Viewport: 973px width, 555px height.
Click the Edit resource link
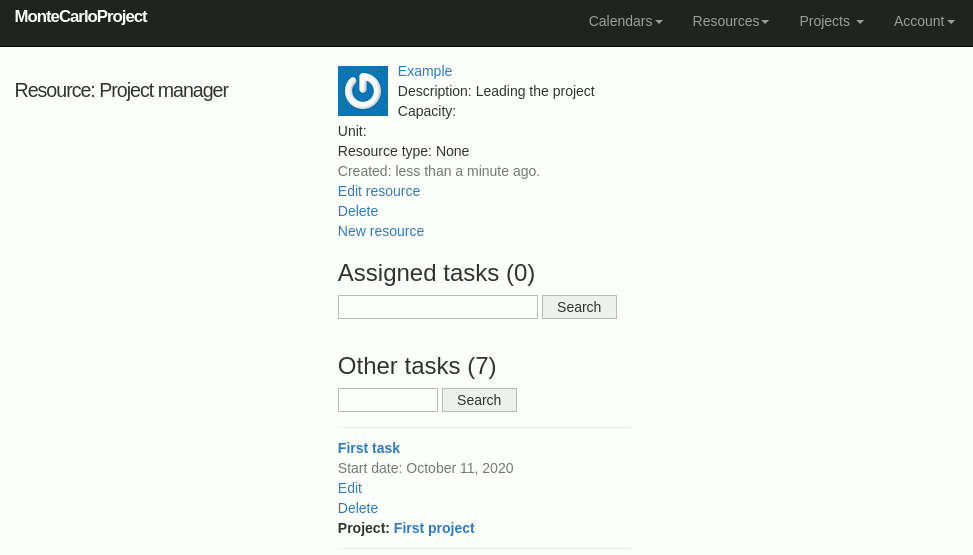tap(378, 191)
